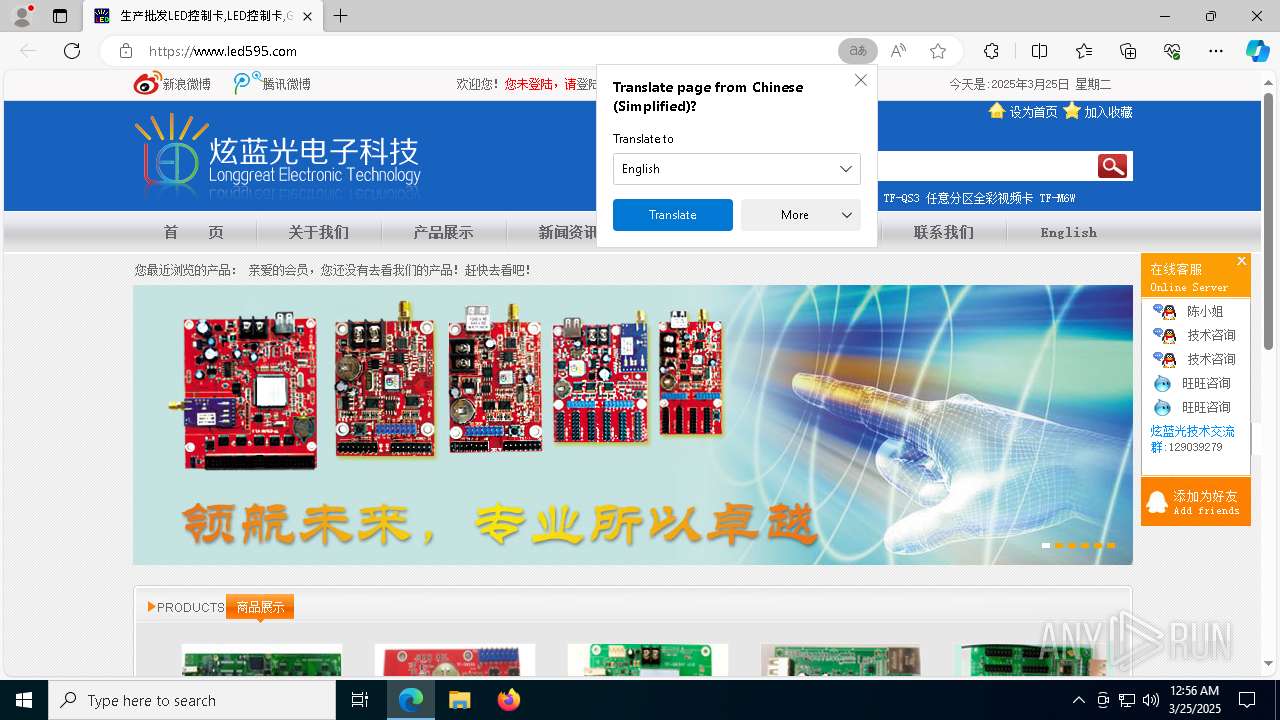This screenshot has height=720, width=1280.
Task: Open the 联系我们 menu item
Action: pos(944,232)
